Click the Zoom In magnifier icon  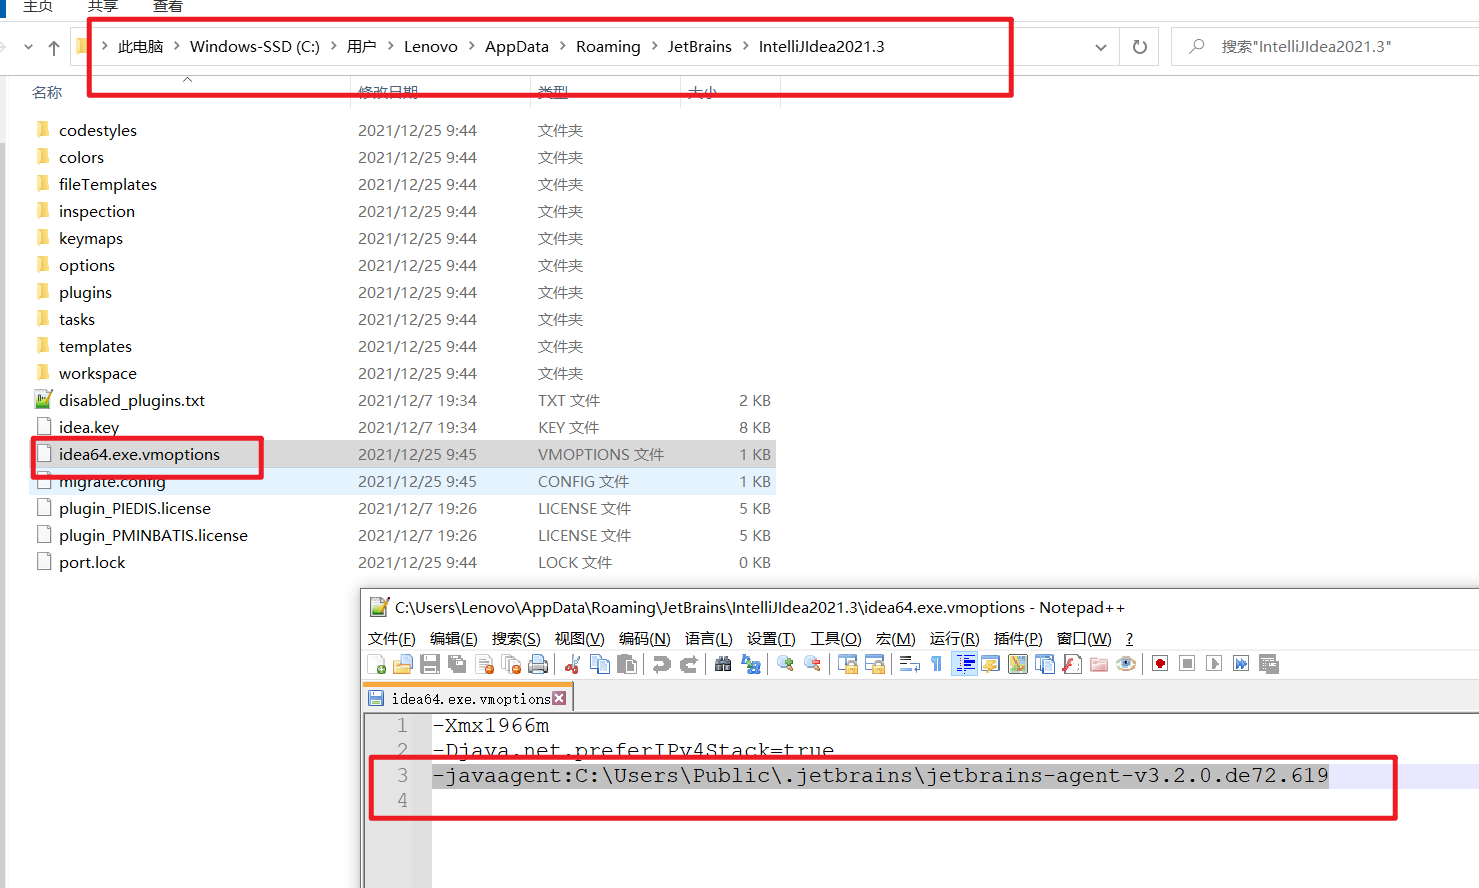[x=785, y=664]
